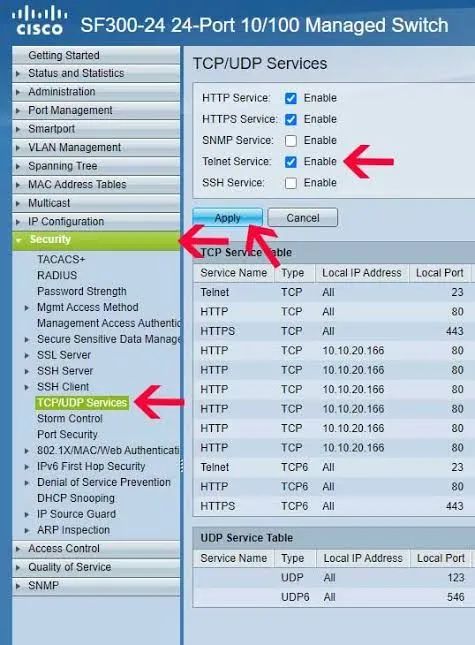Click the sidebar splitter handle dots
Screen dimensions: 475x645
coord(181,466)
